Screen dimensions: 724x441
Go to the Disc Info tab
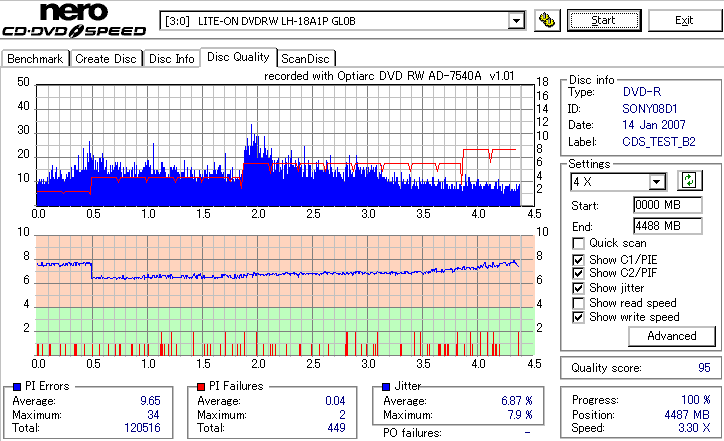[171, 59]
